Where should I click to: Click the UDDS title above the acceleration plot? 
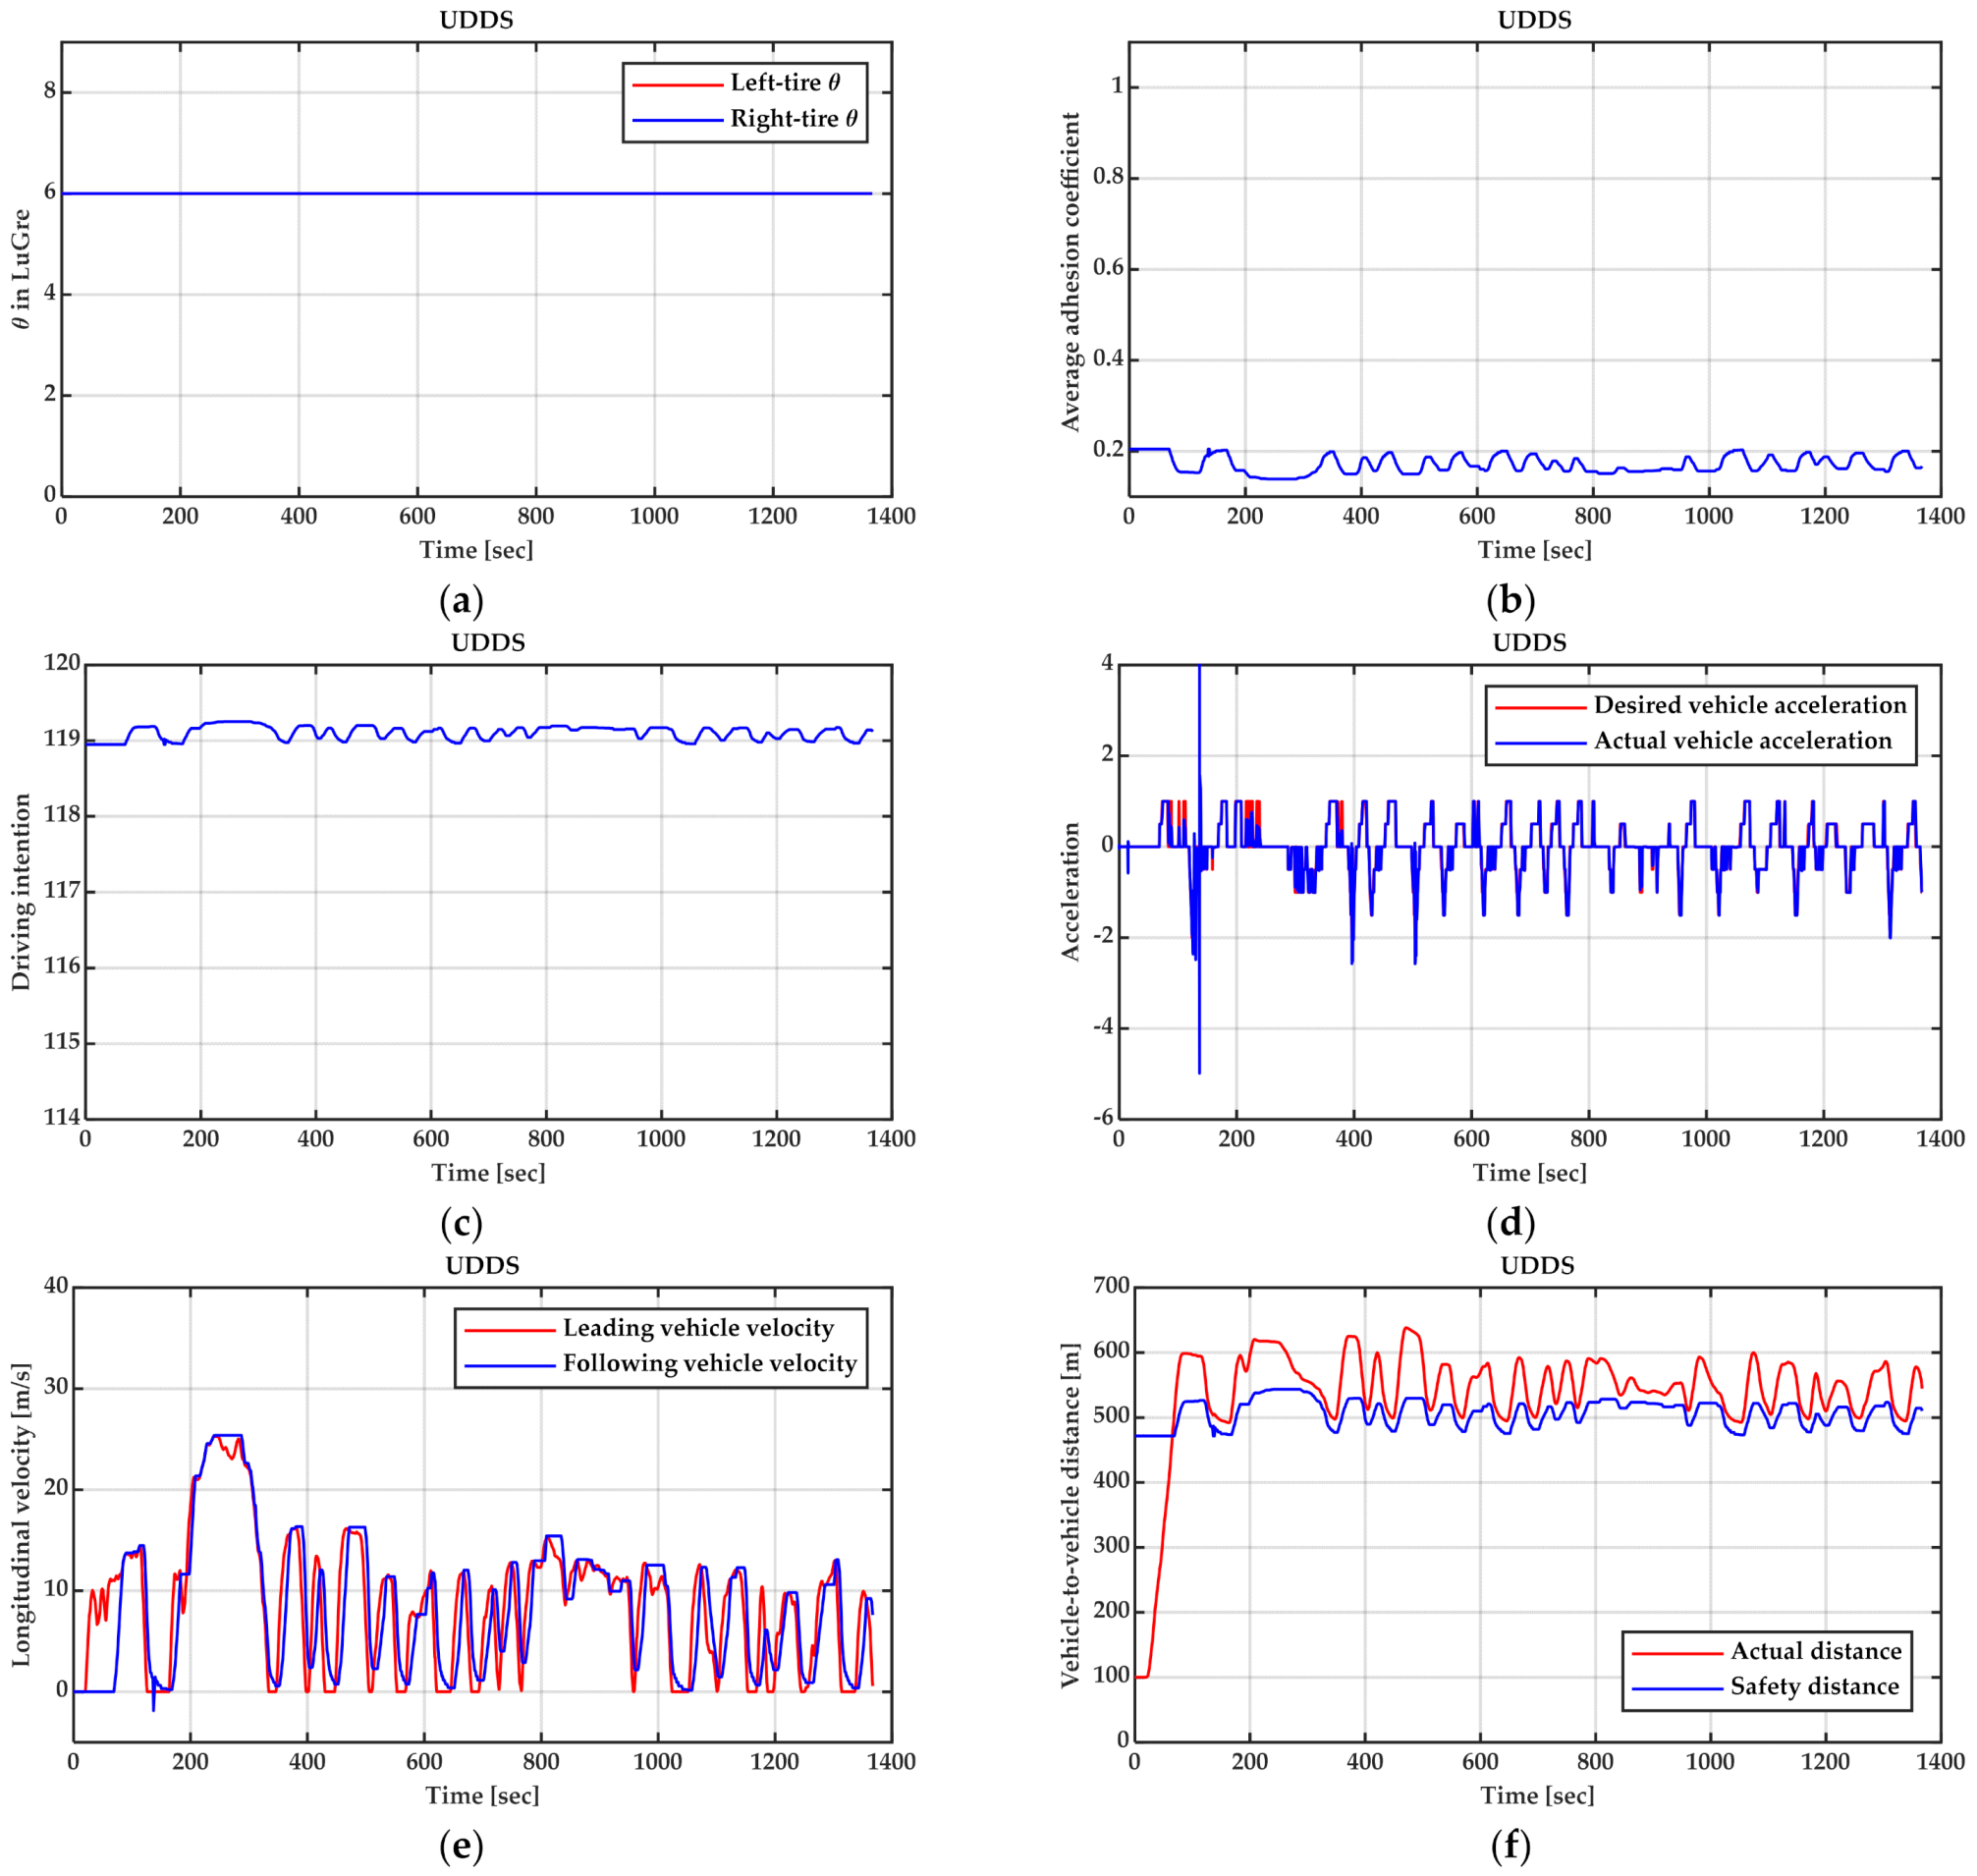1529,643
